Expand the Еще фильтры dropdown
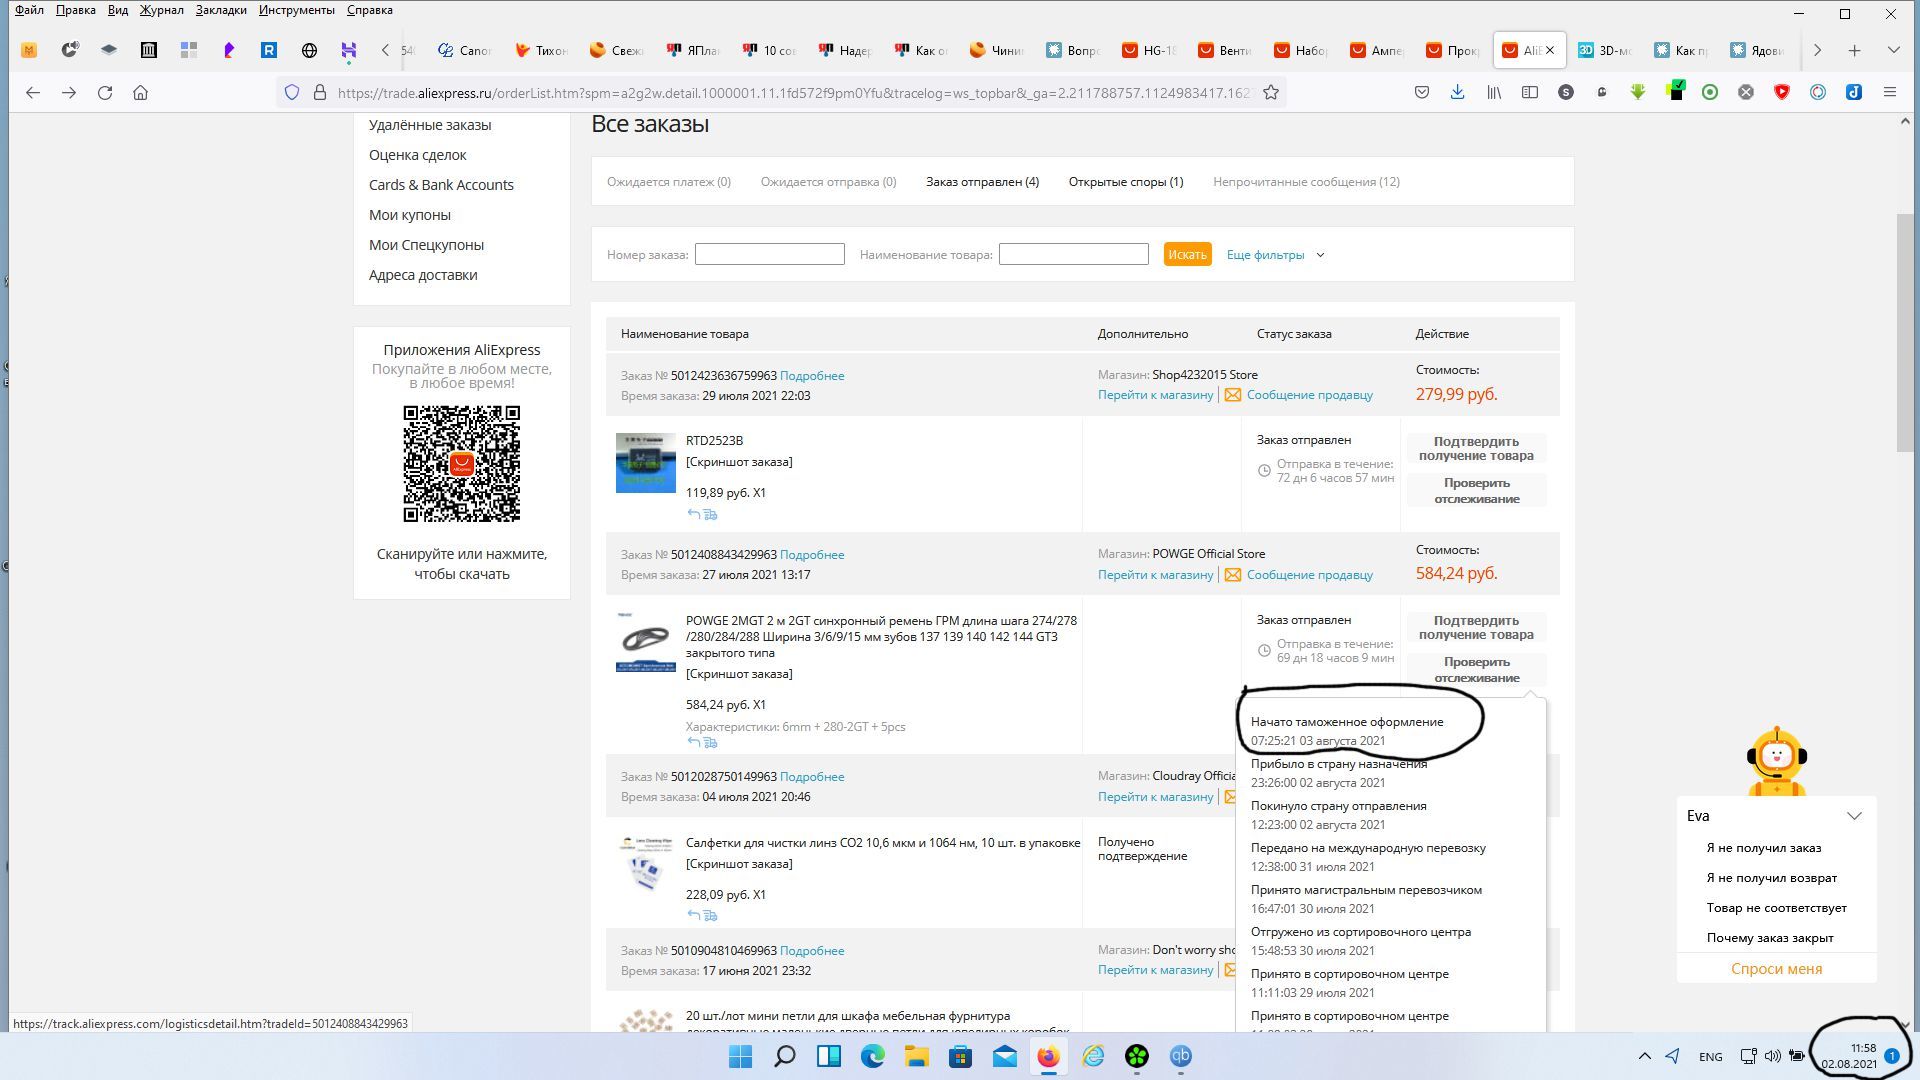Image resolution: width=1920 pixels, height=1080 pixels. pos(1275,255)
